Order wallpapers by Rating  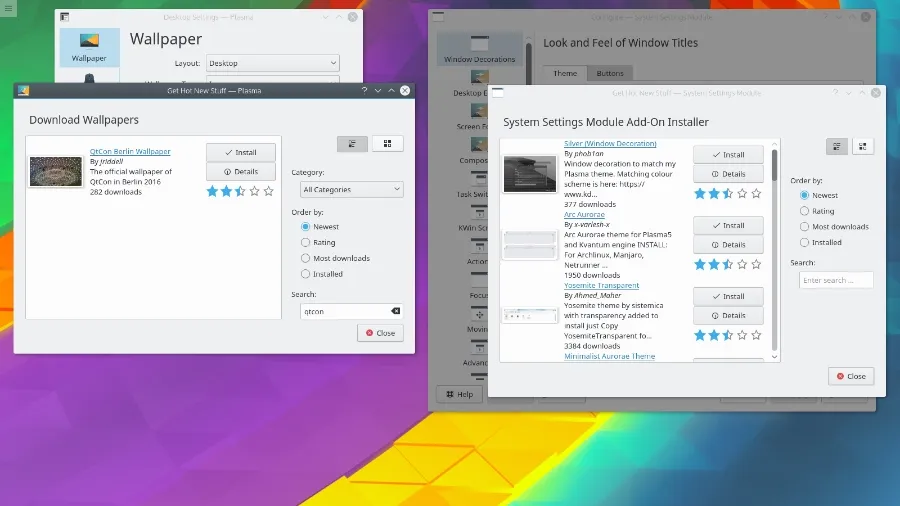[x=306, y=242]
